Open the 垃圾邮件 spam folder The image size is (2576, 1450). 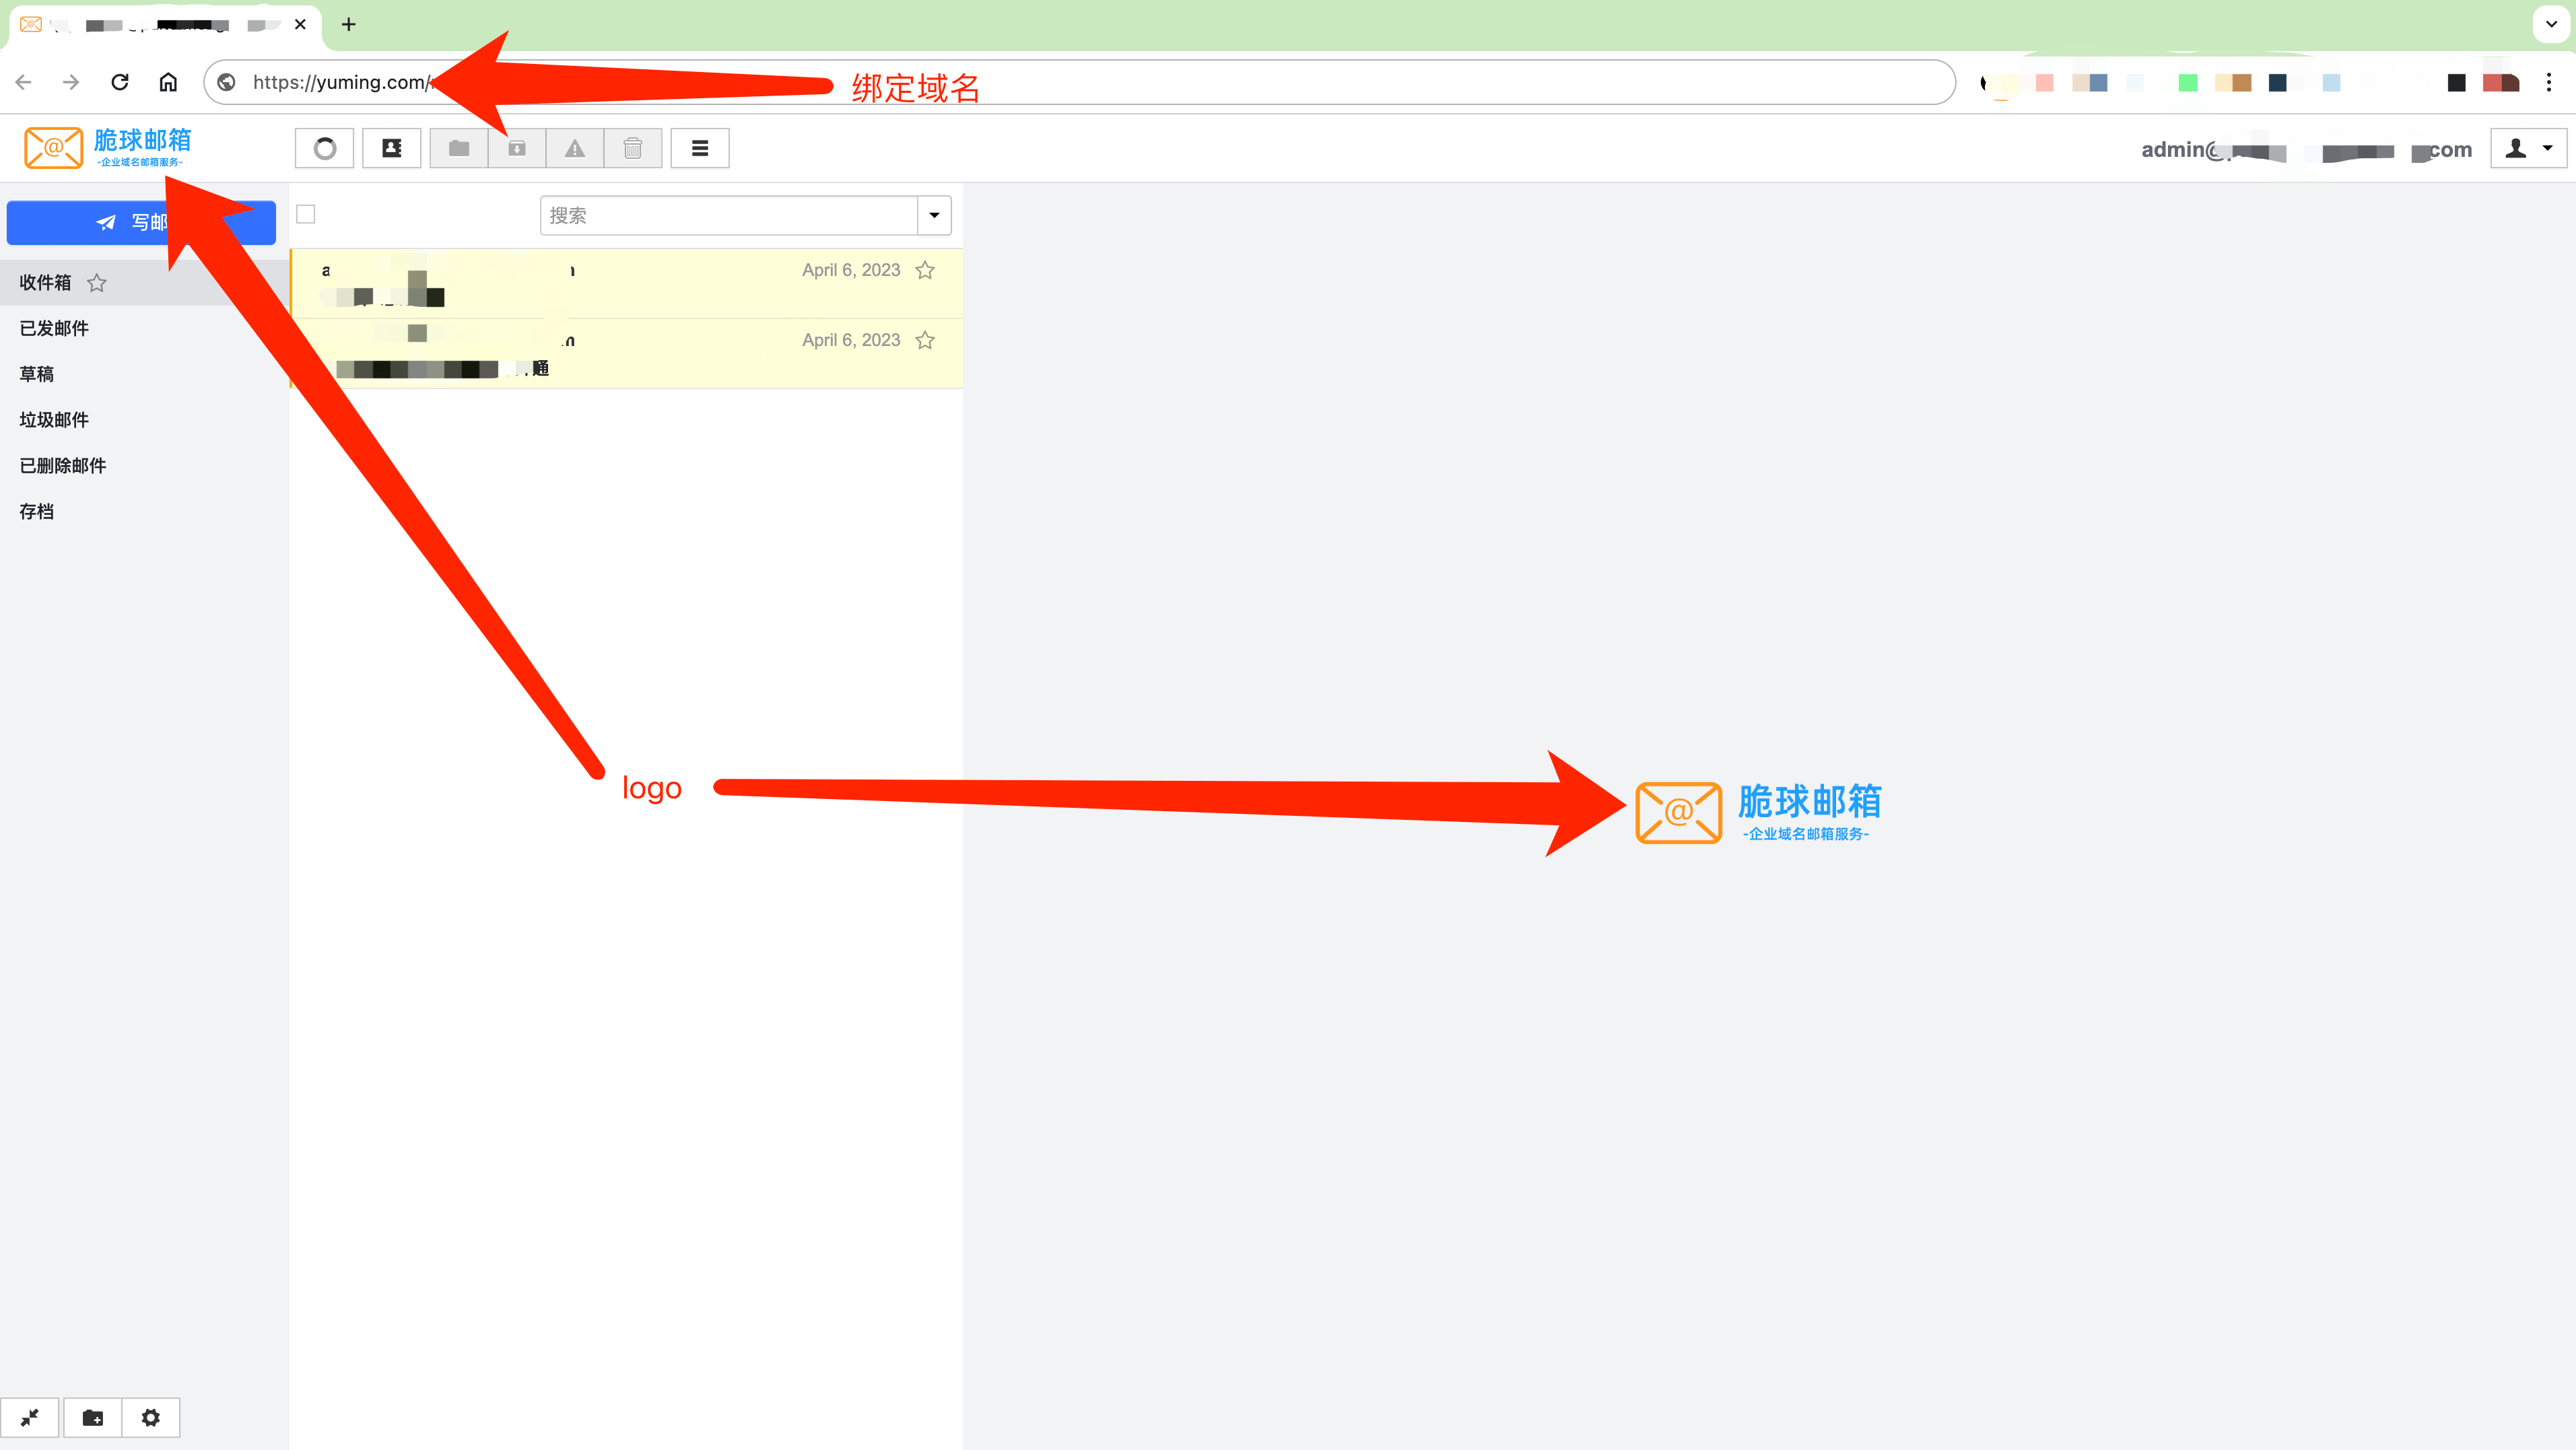point(54,420)
